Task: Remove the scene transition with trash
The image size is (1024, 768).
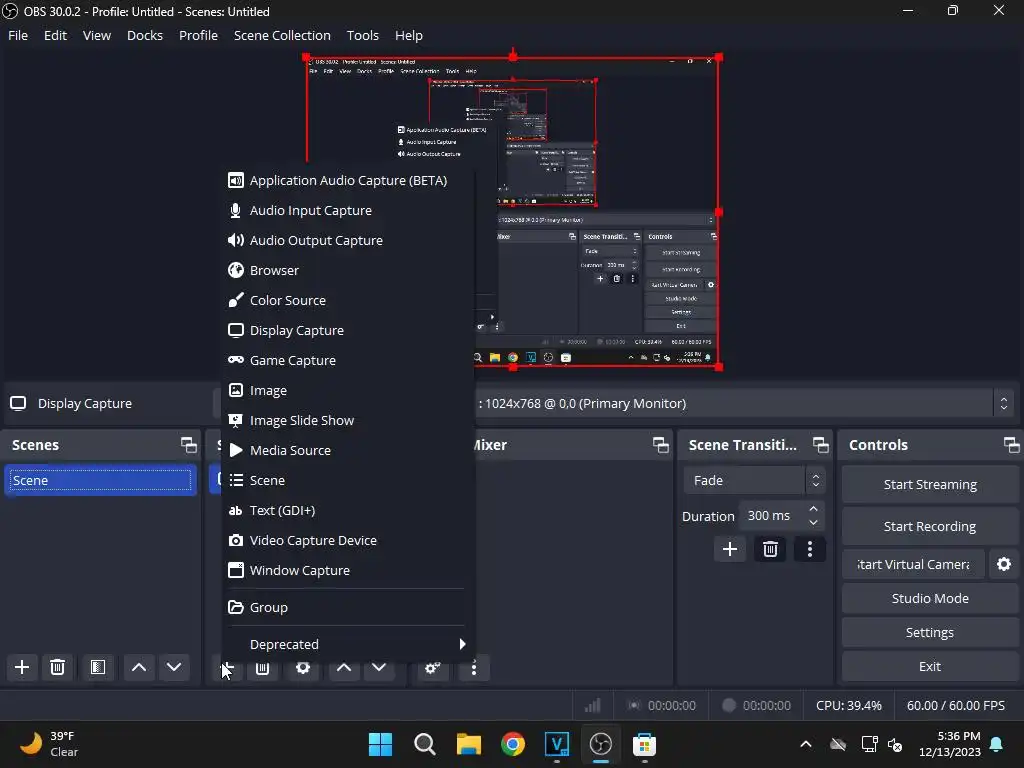Action: coord(770,549)
